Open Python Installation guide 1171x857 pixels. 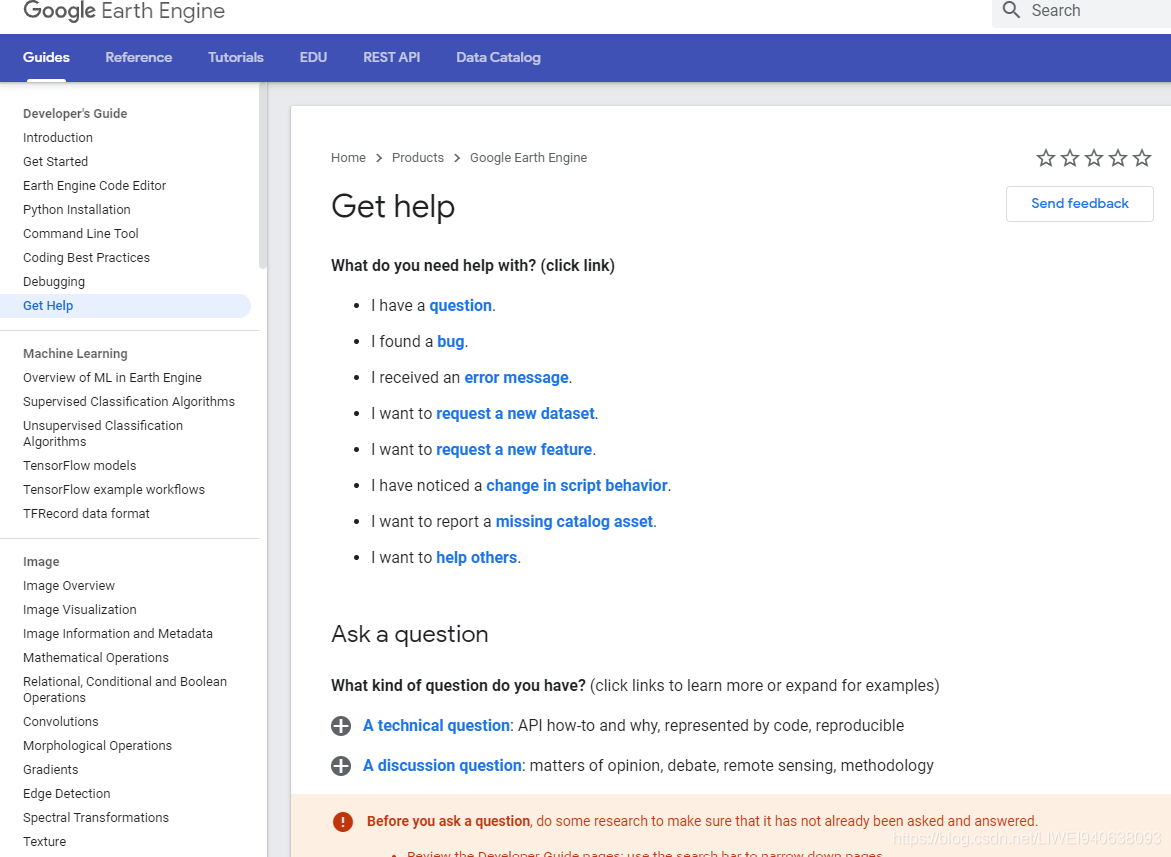click(76, 210)
